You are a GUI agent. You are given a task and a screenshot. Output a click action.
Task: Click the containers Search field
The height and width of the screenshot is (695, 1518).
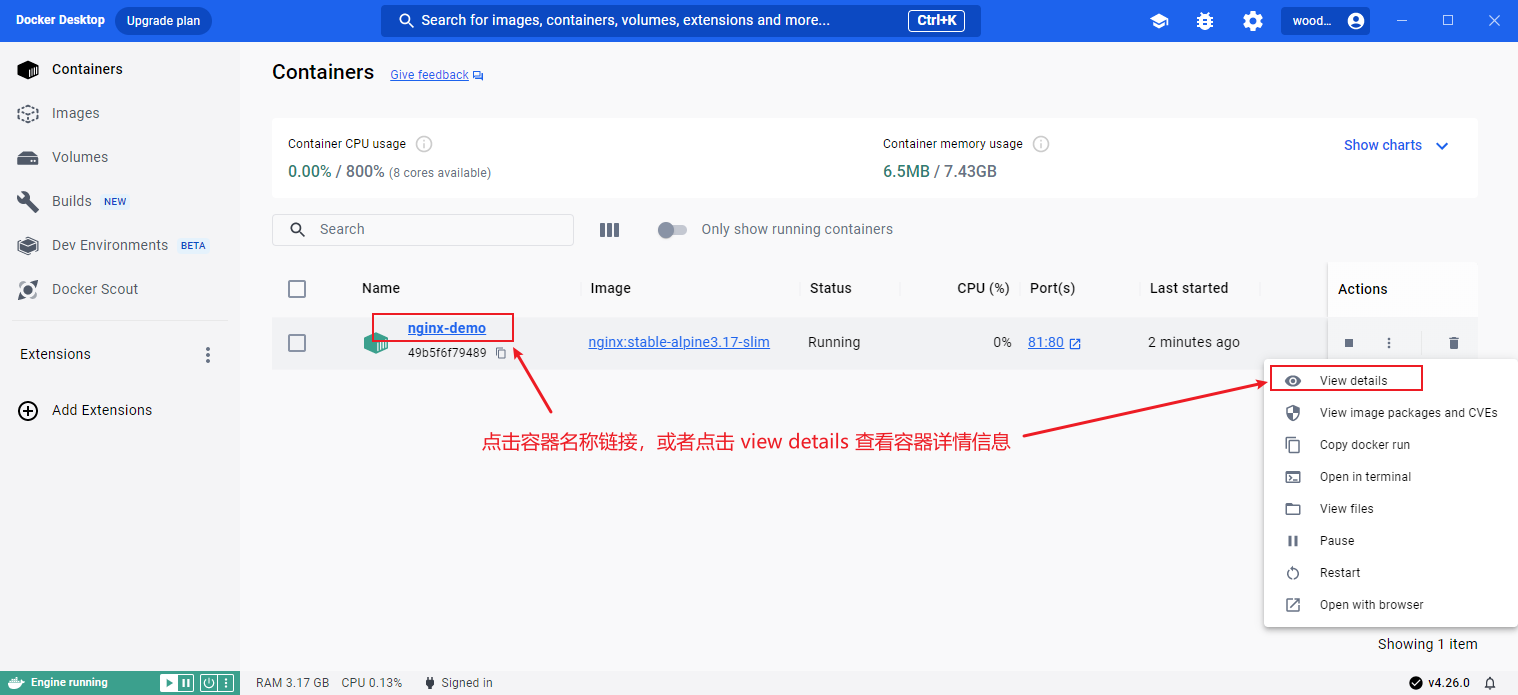[x=423, y=230]
